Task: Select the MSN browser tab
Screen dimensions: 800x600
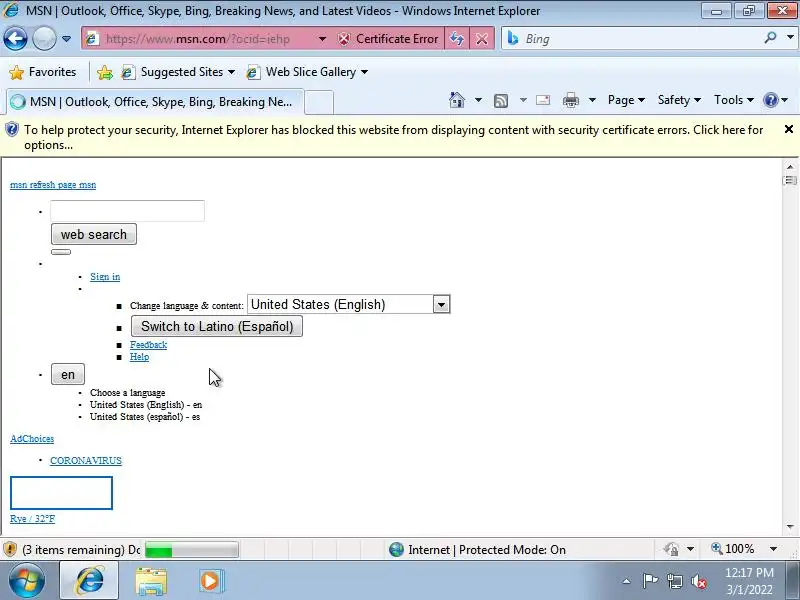Action: click(156, 102)
